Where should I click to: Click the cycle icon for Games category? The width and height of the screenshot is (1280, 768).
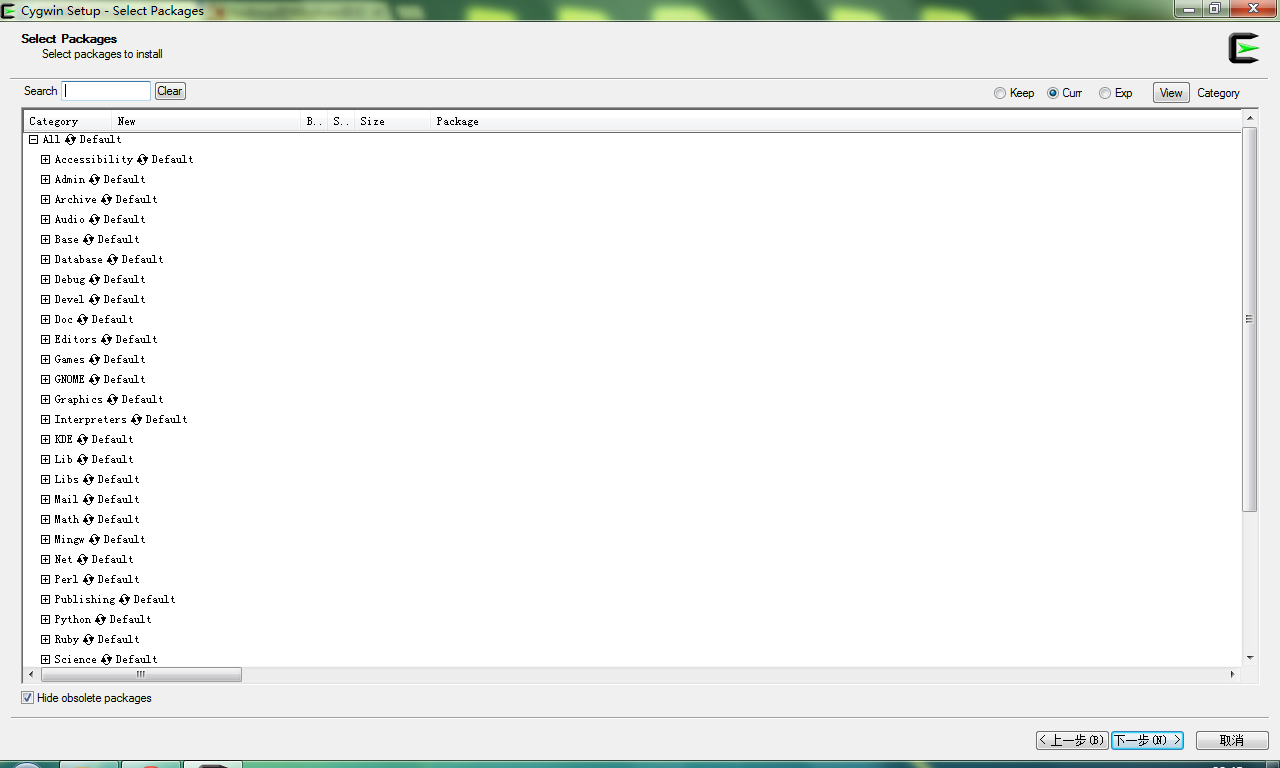(x=95, y=359)
